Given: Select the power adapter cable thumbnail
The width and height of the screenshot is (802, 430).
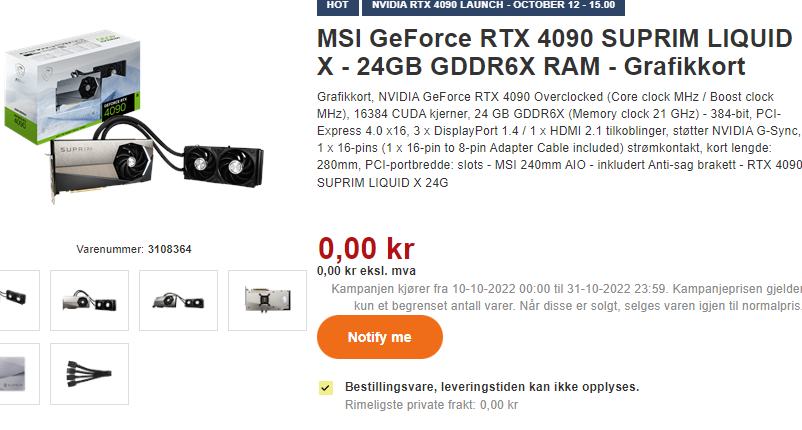Looking at the screenshot, I should tap(90, 374).
